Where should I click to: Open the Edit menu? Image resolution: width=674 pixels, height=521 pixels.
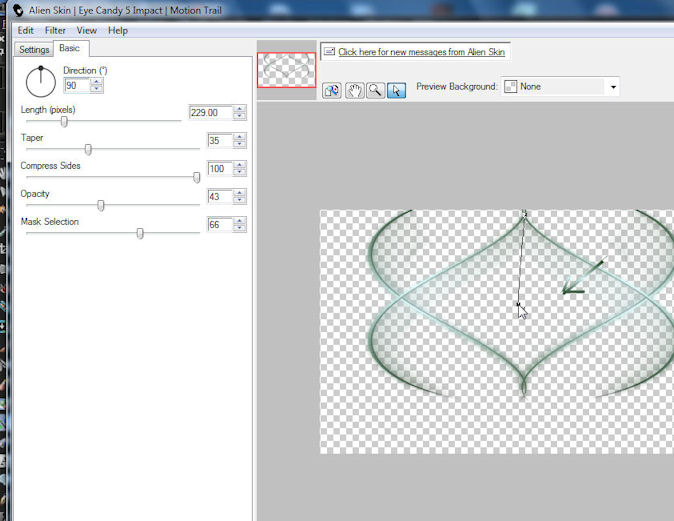coord(25,31)
